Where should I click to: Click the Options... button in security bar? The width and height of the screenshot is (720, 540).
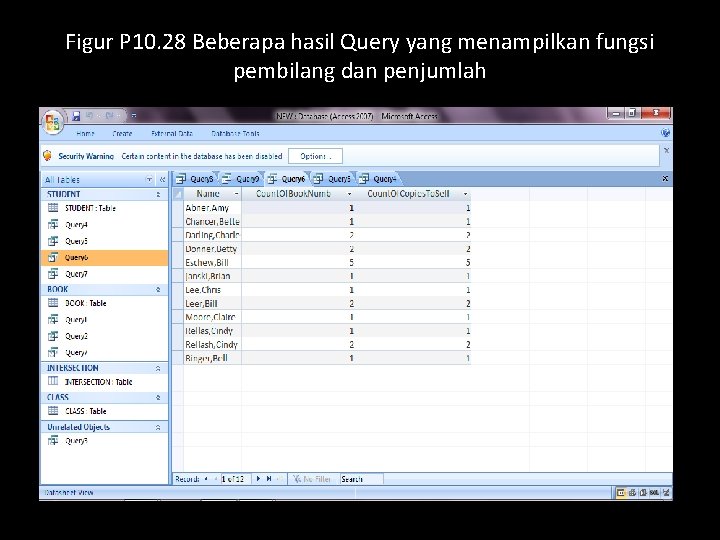tap(315, 156)
